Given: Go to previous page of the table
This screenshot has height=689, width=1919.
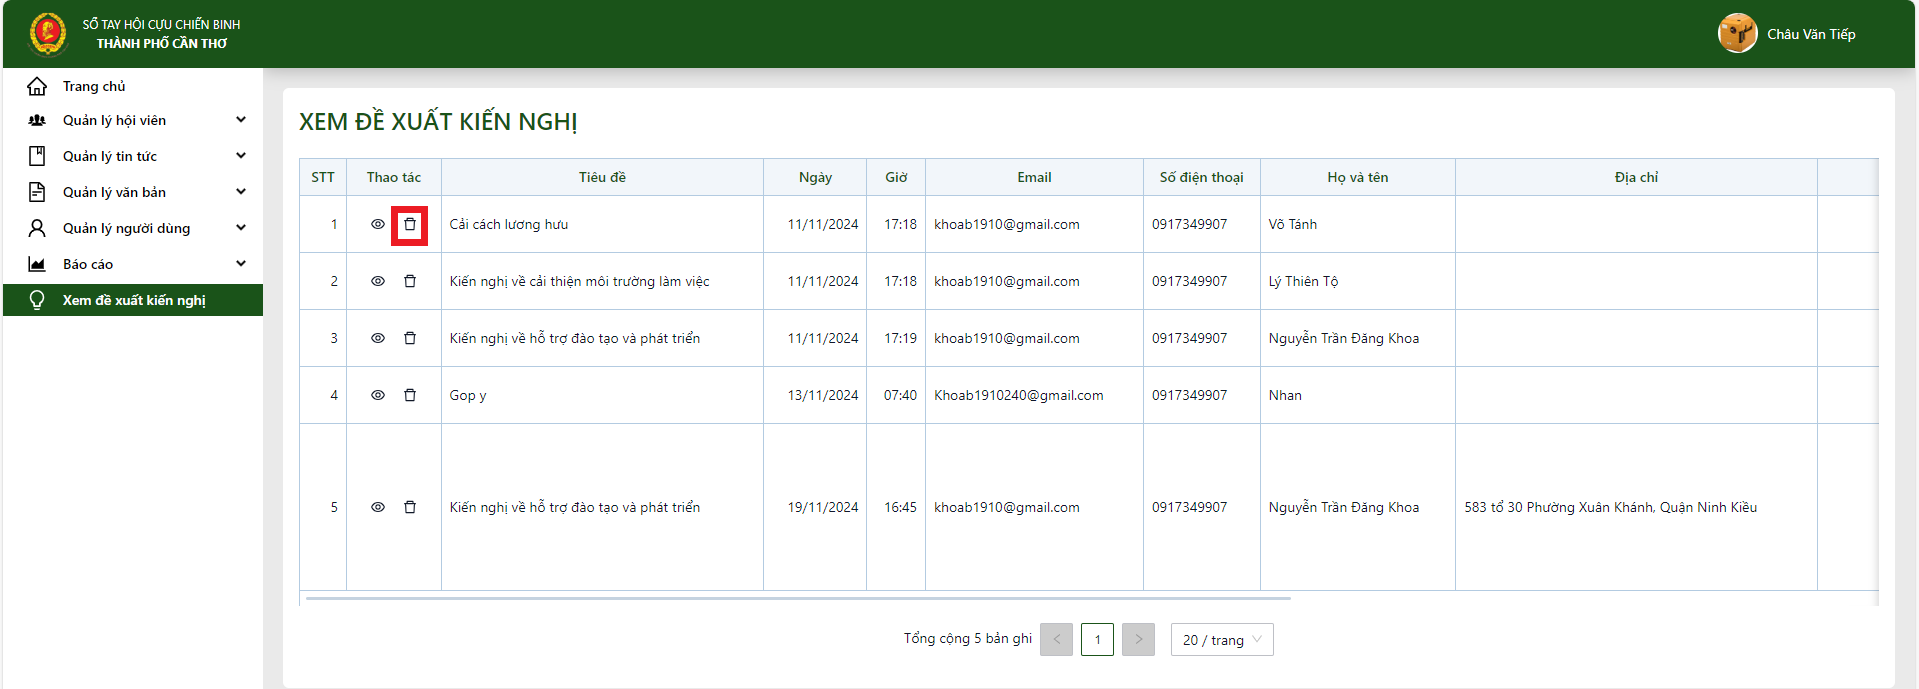Looking at the screenshot, I should point(1057,640).
